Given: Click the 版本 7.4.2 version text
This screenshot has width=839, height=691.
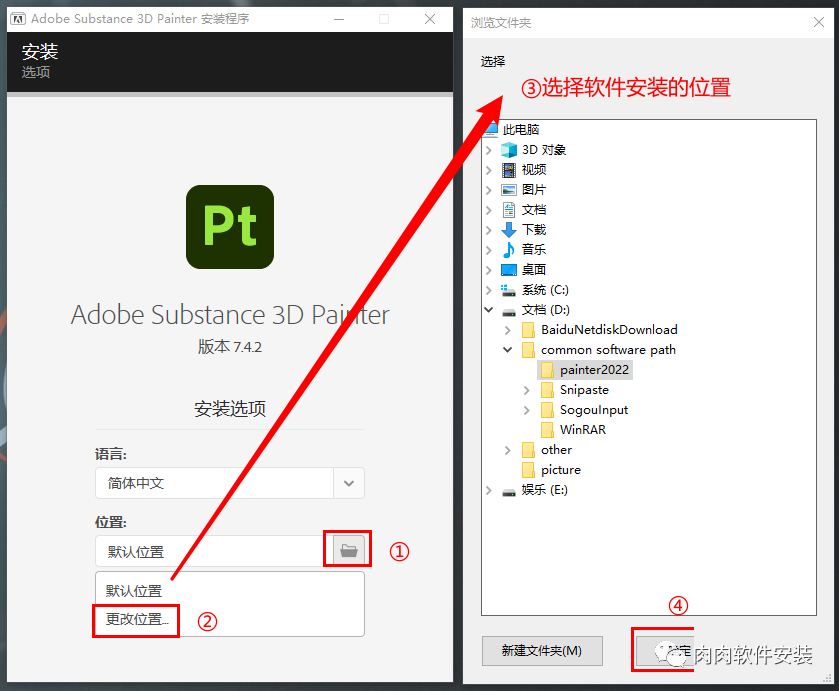Looking at the screenshot, I should tap(230, 347).
